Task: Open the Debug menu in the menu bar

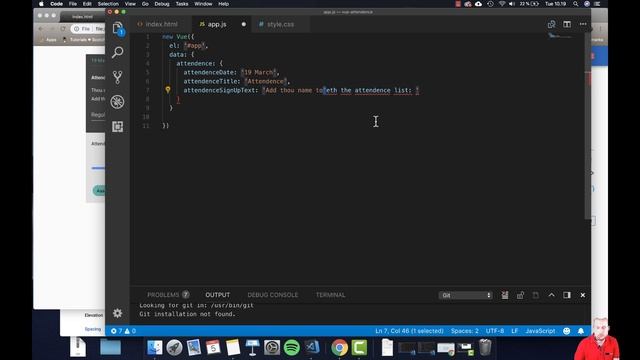Action: pyautogui.click(x=162, y=4)
